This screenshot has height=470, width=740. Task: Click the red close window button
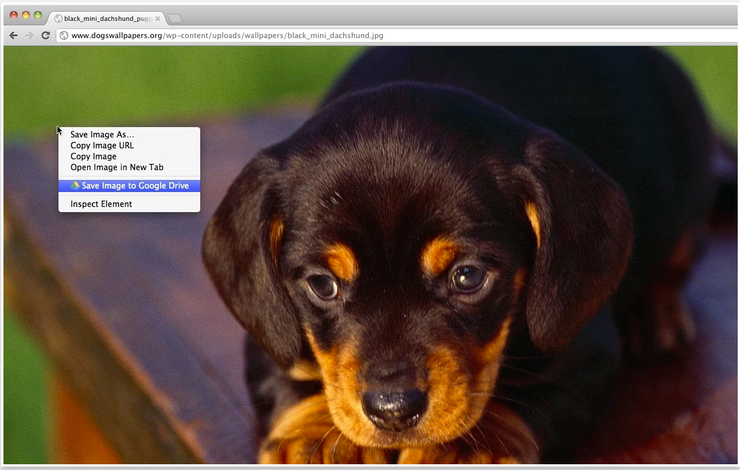click(14, 16)
